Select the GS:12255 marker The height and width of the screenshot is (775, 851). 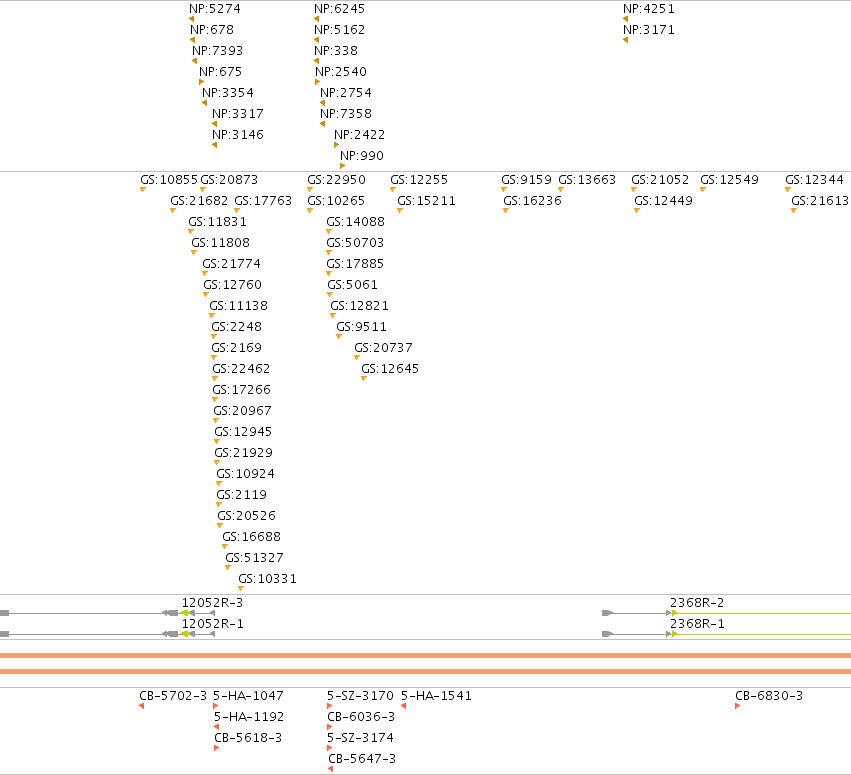click(393, 189)
